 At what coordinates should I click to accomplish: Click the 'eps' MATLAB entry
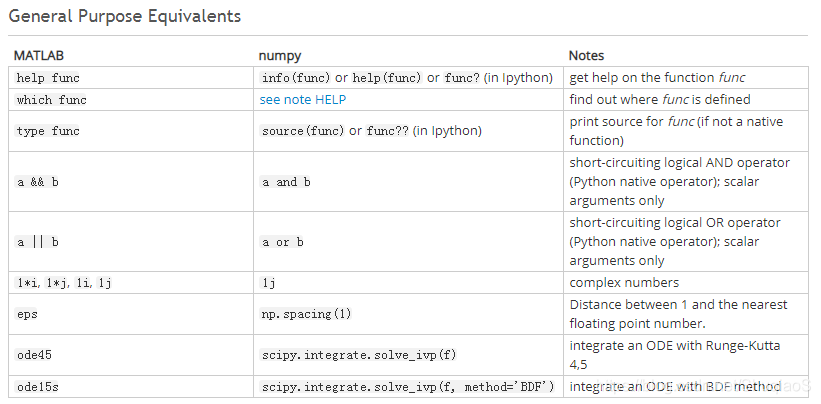(x=27, y=314)
